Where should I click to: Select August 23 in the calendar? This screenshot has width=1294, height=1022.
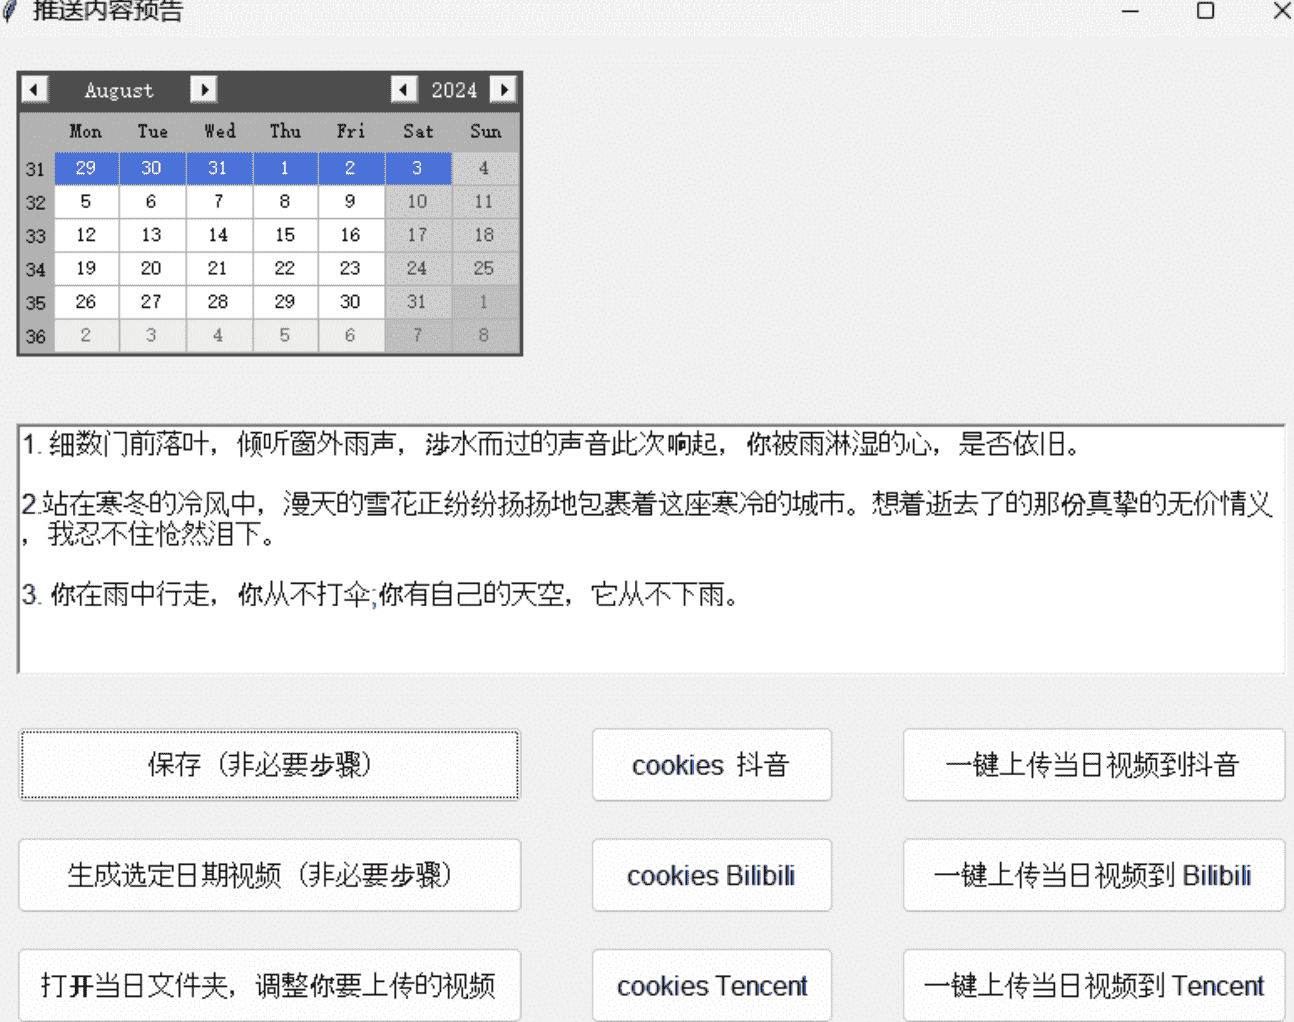tap(351, 268)
